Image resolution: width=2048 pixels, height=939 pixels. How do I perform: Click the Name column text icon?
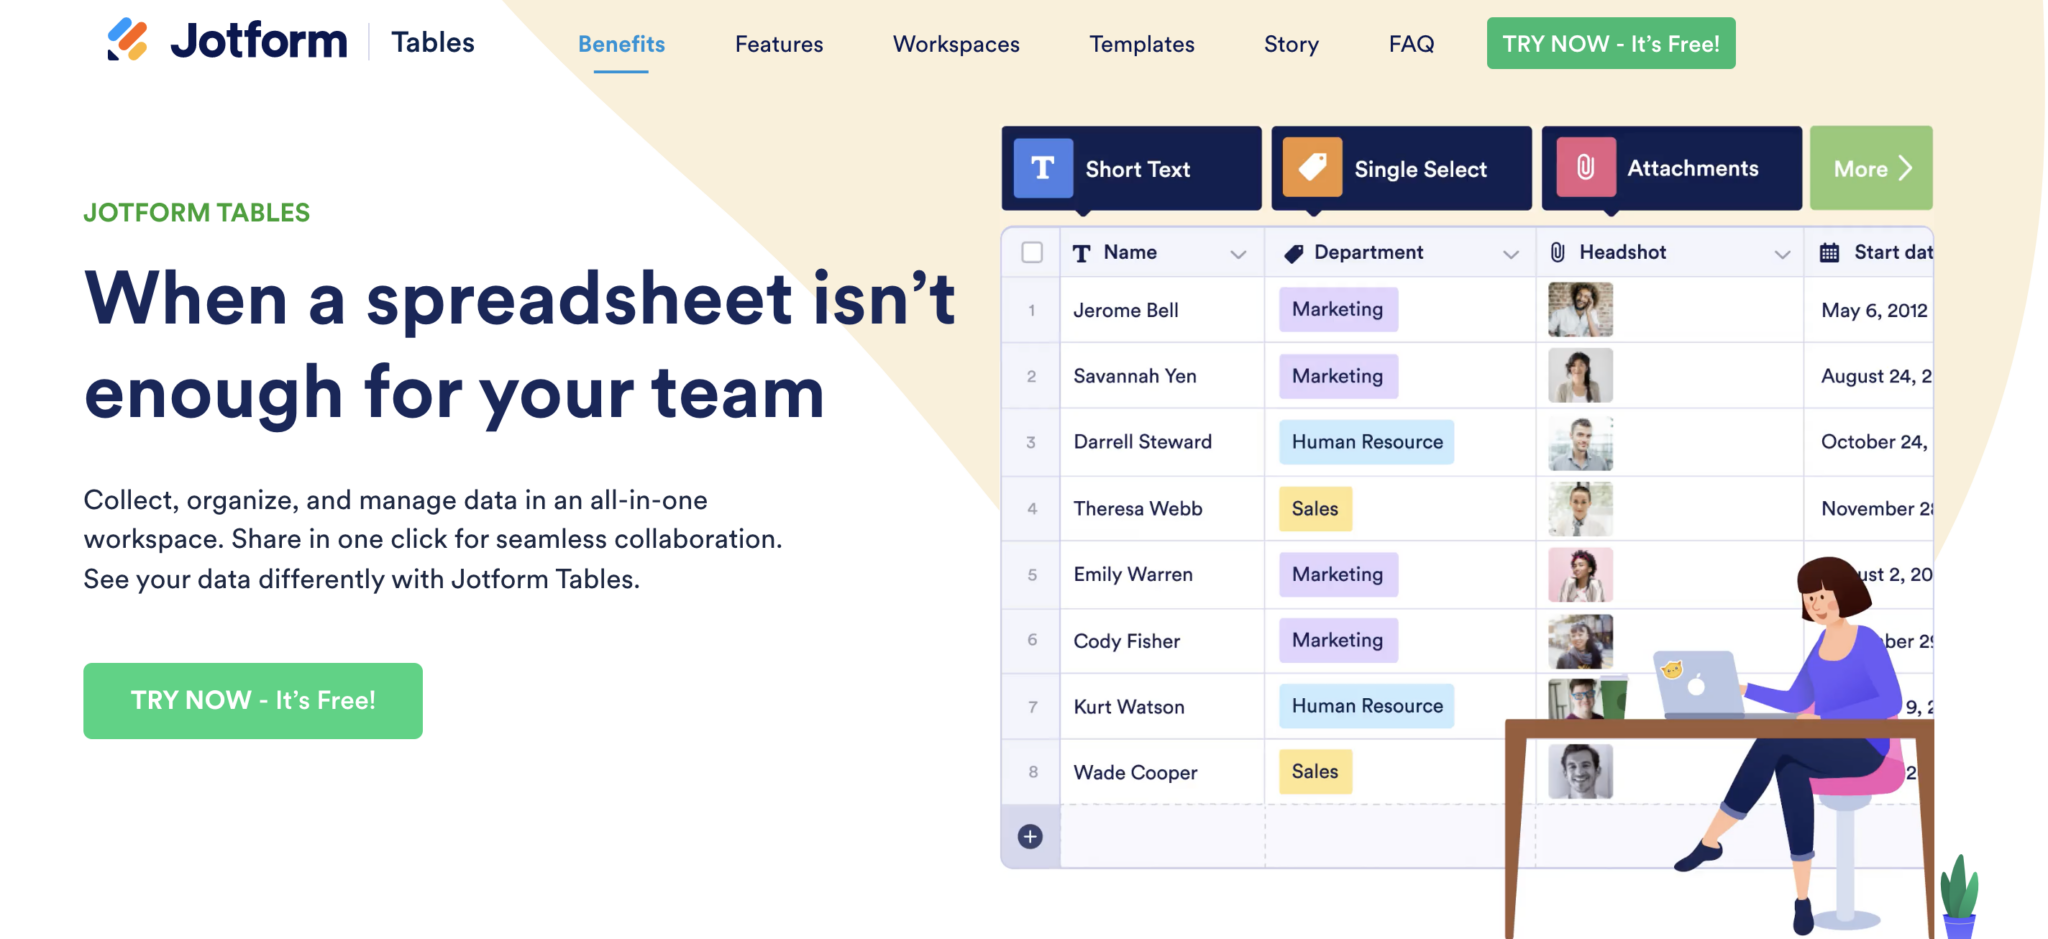(1080, 253)
